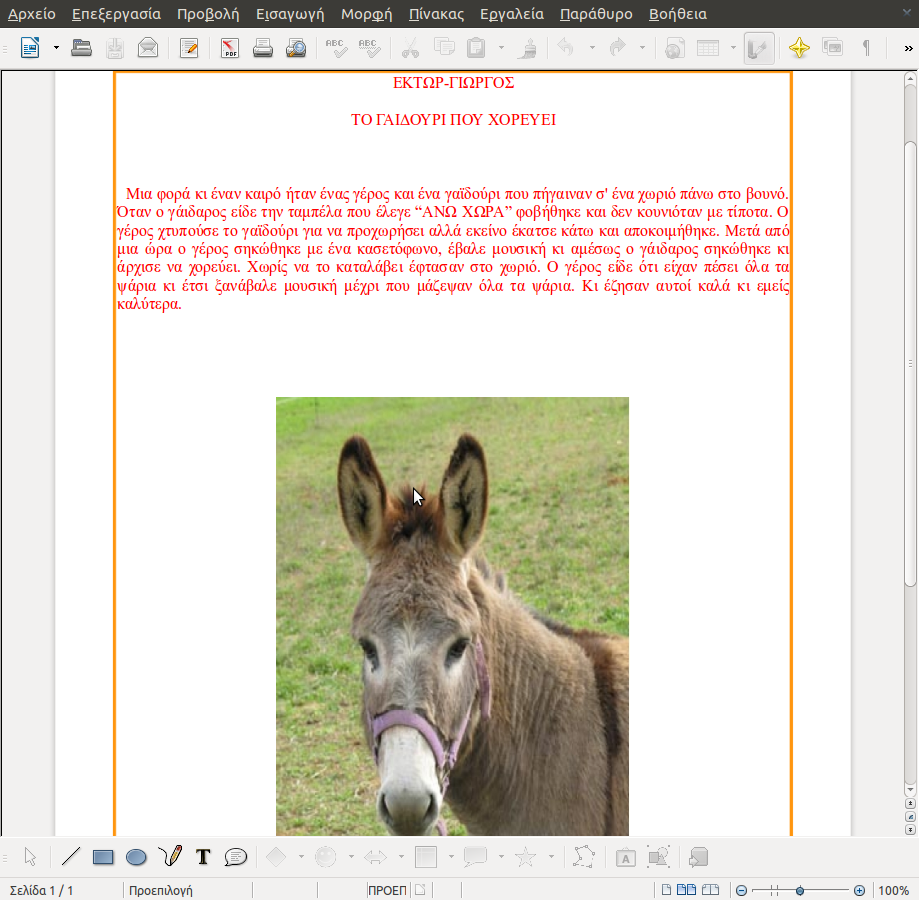Click the Cut scissors icon
Viewport: 919px width, 900px height.
point(410,47)
